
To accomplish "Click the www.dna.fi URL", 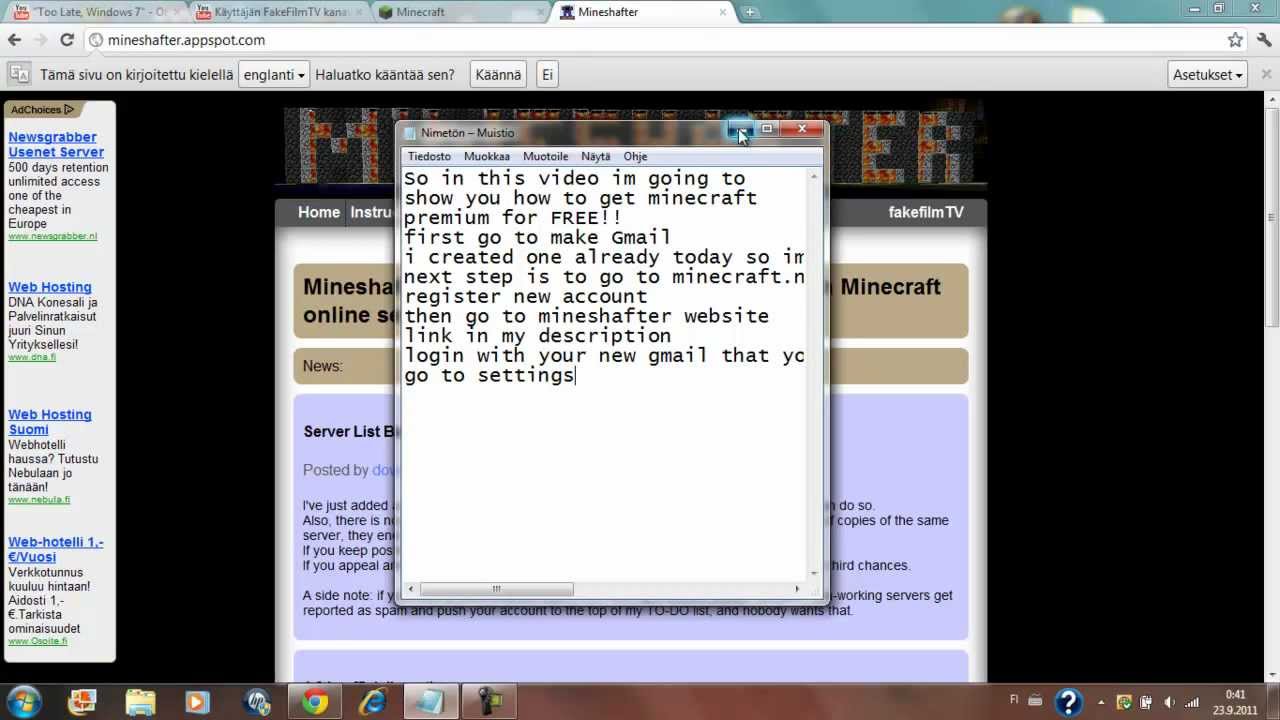I will coord(32,357).
